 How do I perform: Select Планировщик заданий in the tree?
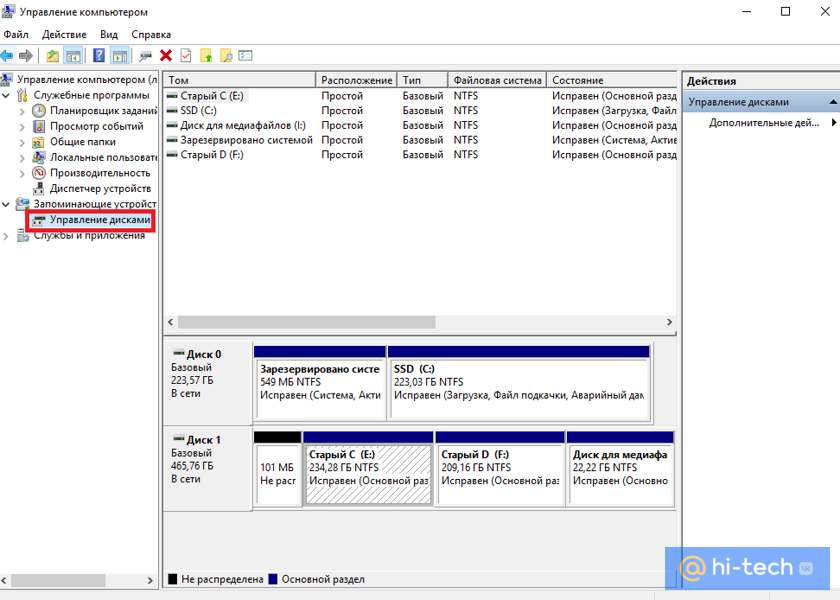98,111
